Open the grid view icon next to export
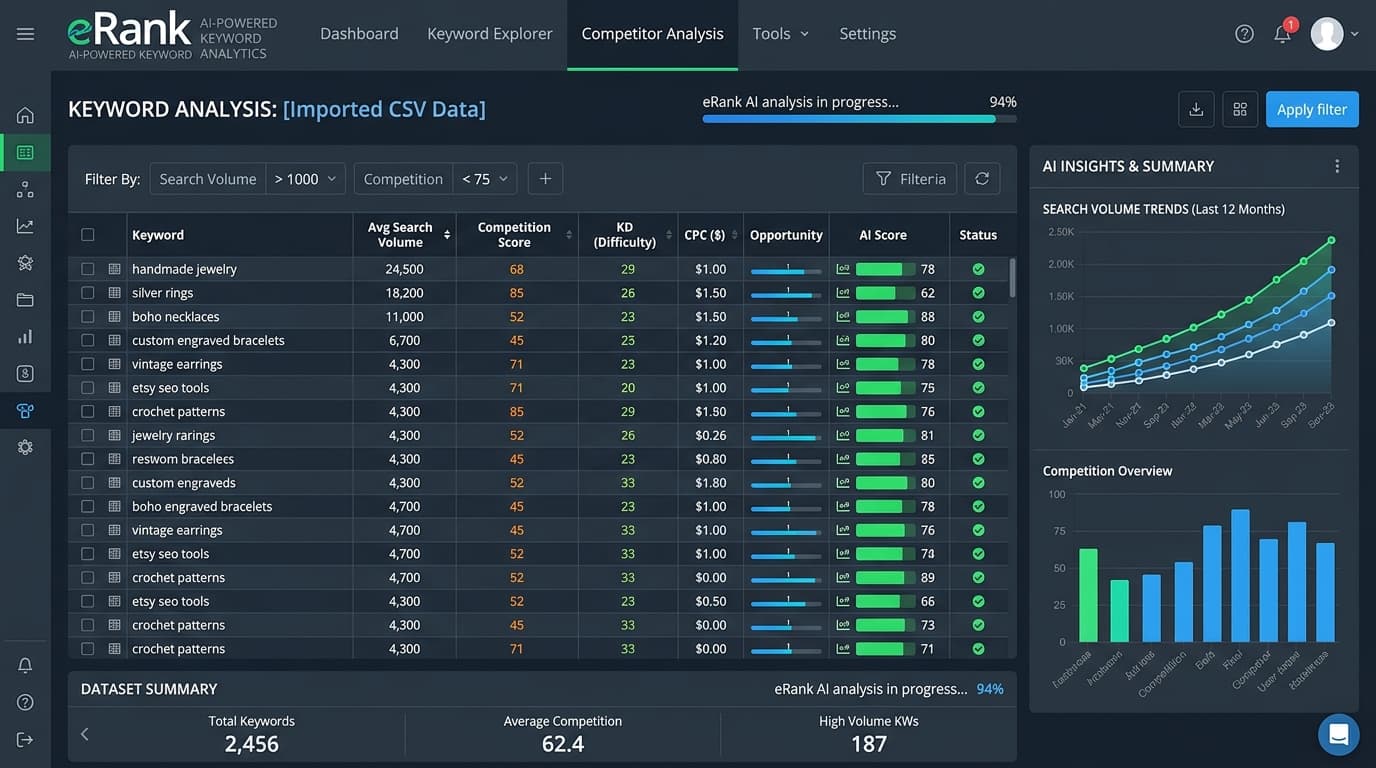The width and height of the screenshot is (1376, 768). coord(1240,110)
